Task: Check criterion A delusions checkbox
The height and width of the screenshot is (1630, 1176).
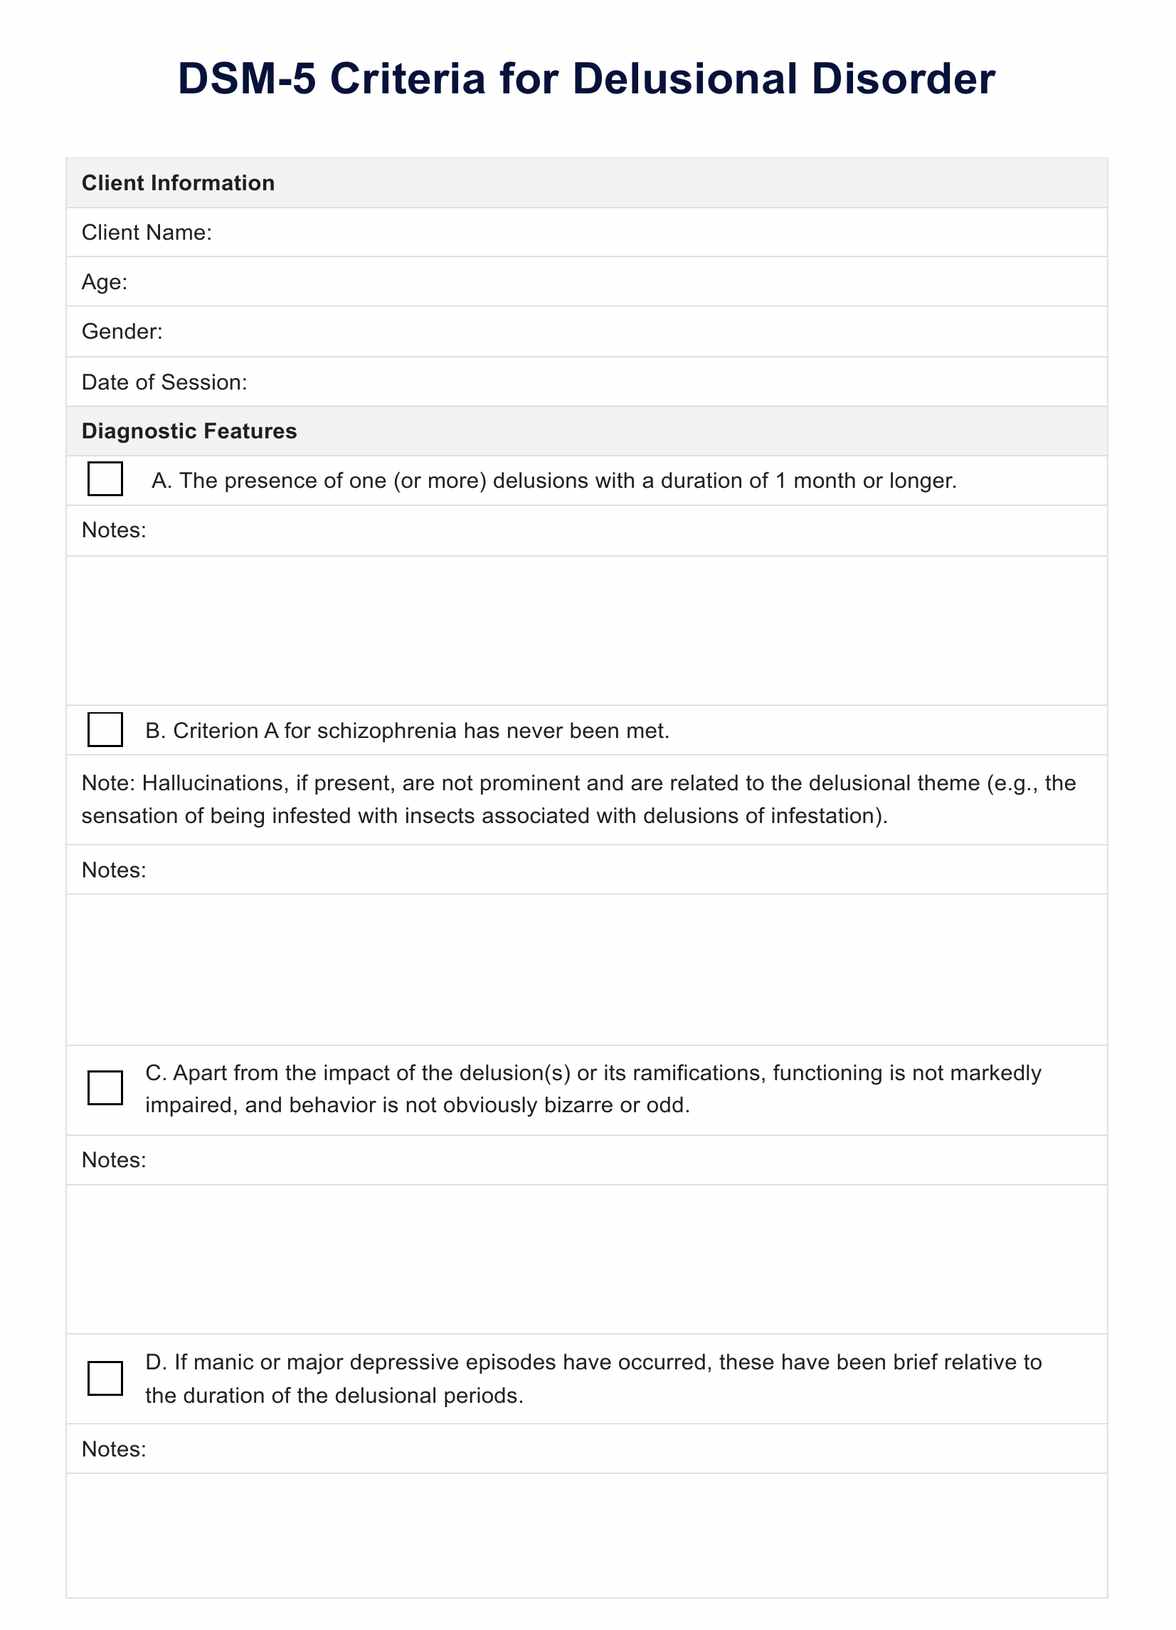Action: point(105,479)
